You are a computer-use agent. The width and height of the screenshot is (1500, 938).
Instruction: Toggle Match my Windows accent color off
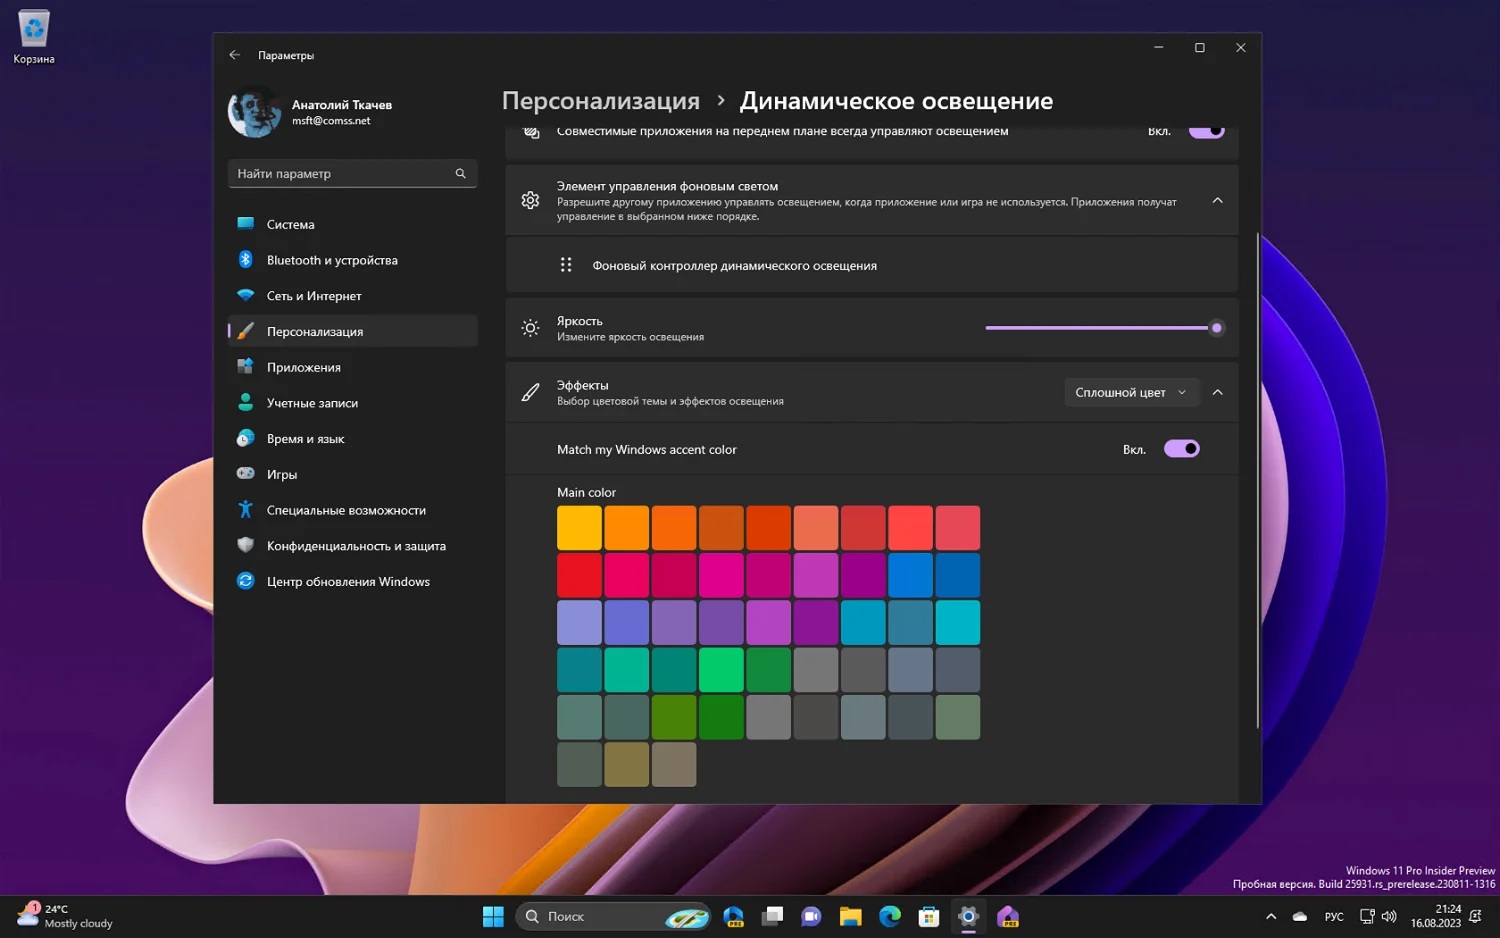coord(1181,449)
